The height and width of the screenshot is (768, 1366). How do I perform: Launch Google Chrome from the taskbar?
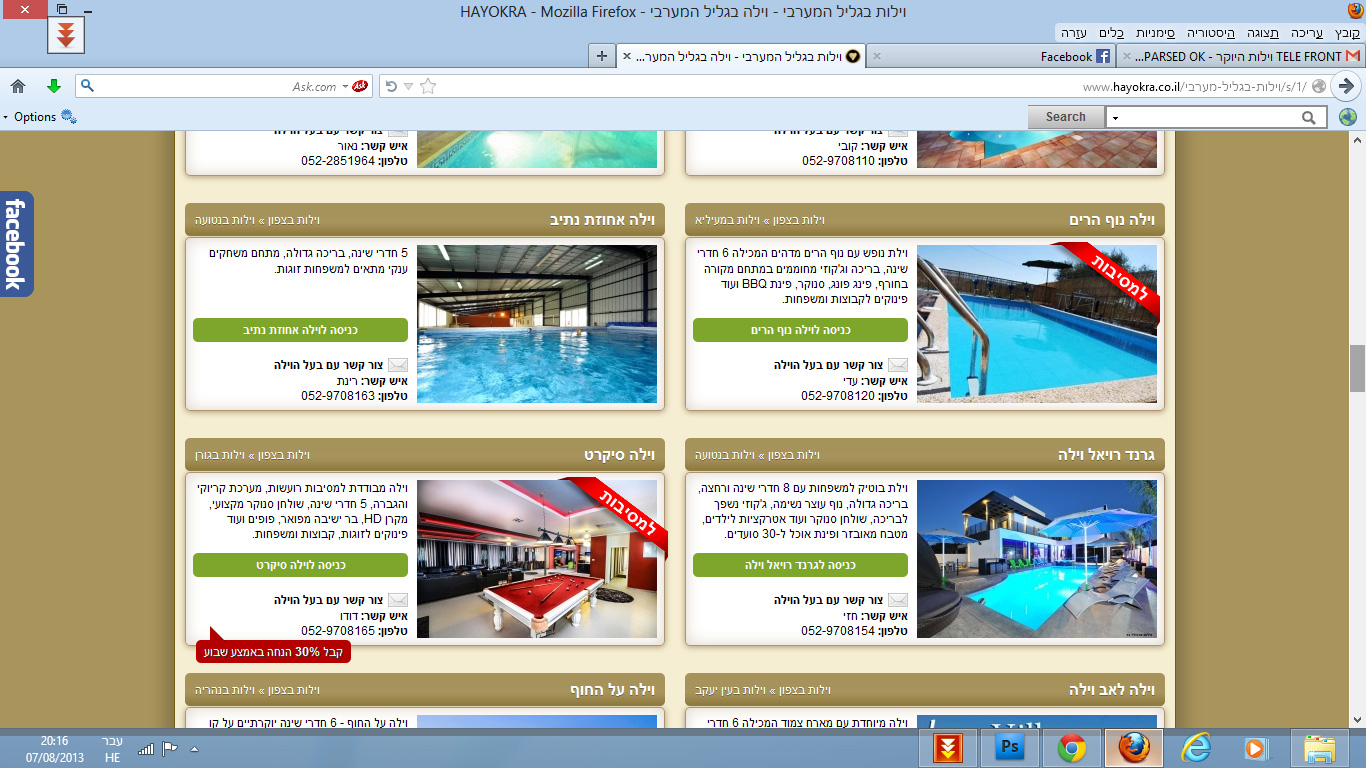click(1071, 747)
